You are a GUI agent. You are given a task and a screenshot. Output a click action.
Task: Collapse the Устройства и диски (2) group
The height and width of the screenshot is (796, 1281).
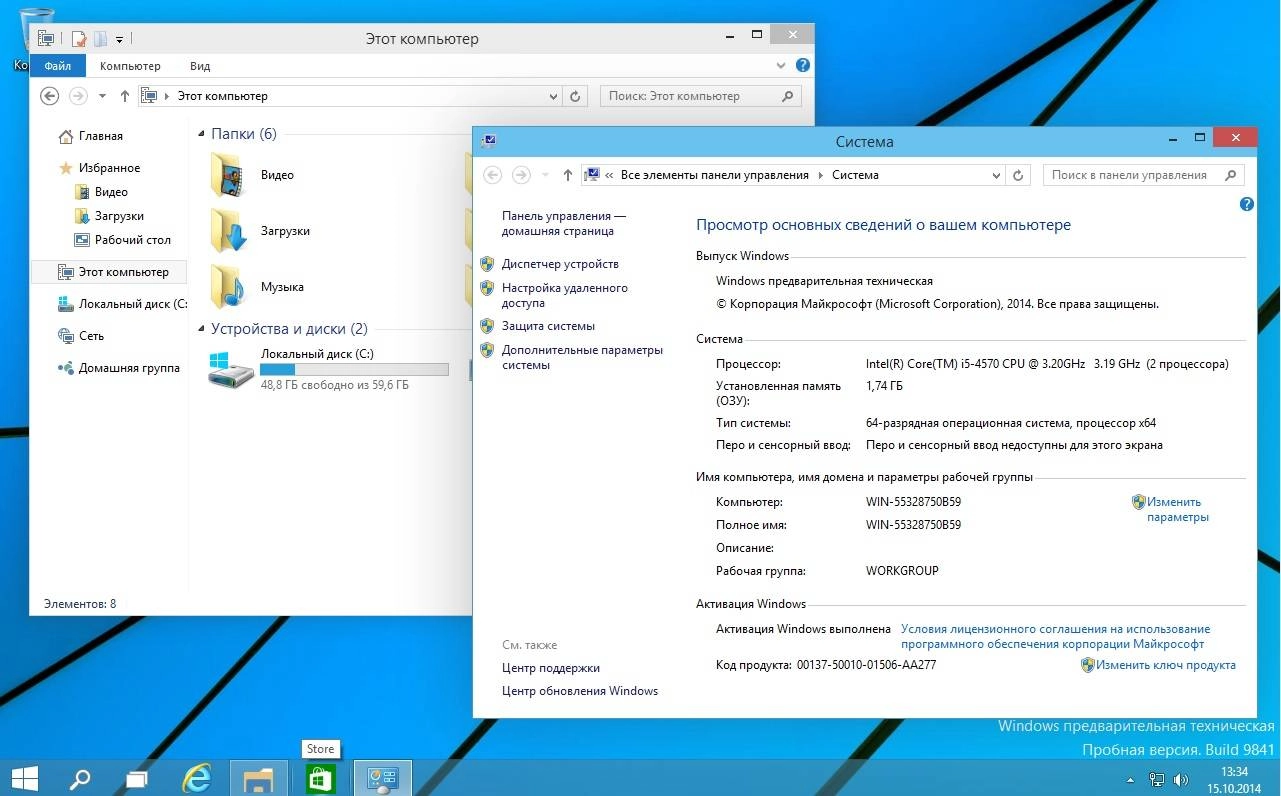(x=200, y=329)
